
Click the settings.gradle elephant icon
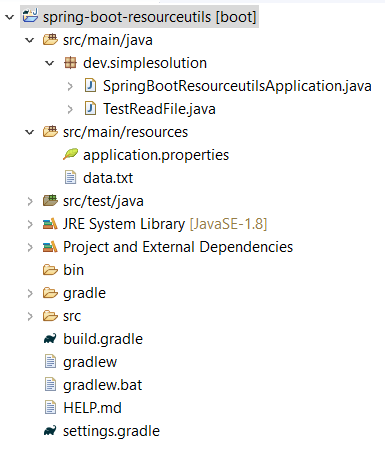coord(50,431)
